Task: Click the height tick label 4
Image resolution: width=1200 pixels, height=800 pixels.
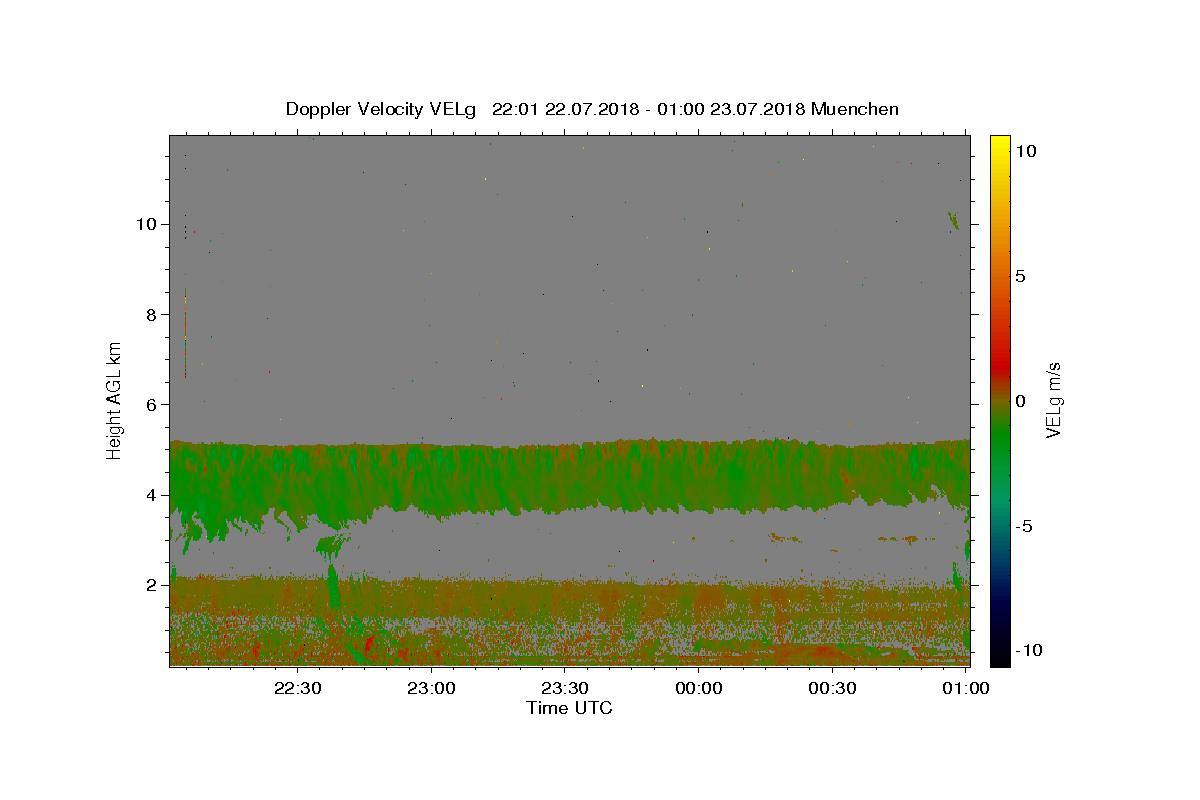Action: [153, 495]
